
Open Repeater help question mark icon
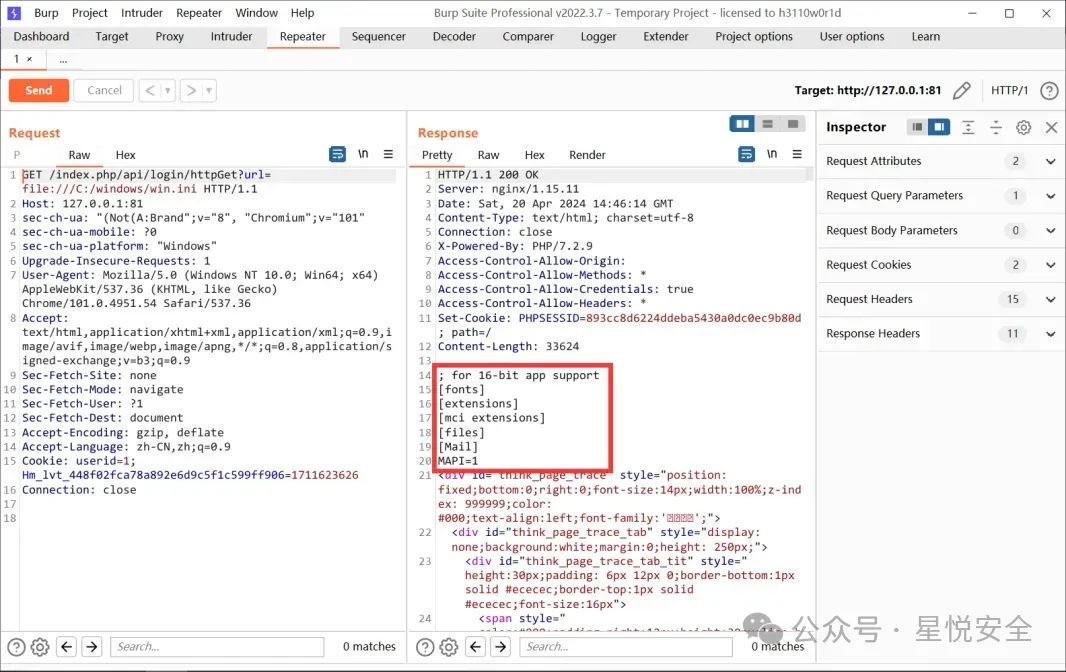pyautogui.click(x=1049, y=90)
